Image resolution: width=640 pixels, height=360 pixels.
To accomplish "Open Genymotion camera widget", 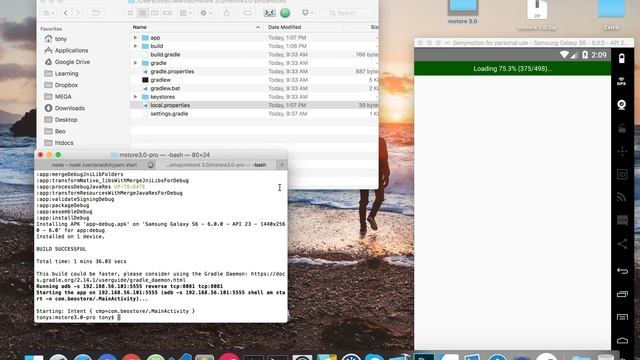I will [x=622, y=105].
